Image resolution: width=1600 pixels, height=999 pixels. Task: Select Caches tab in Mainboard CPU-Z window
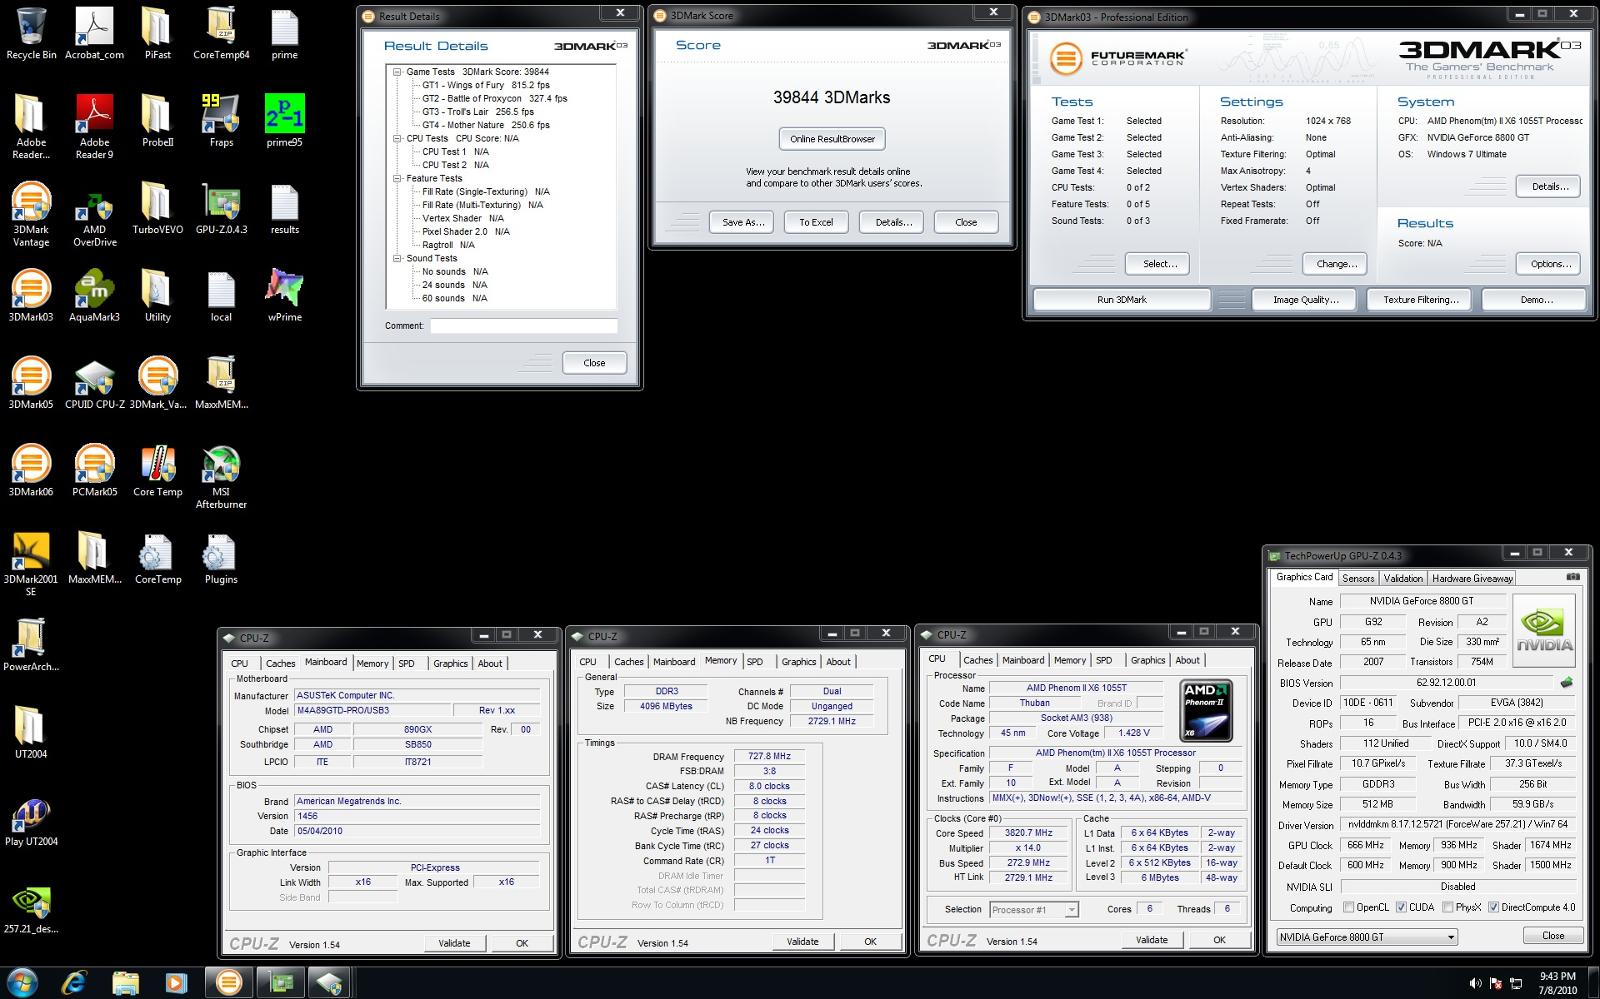(280, 663)
